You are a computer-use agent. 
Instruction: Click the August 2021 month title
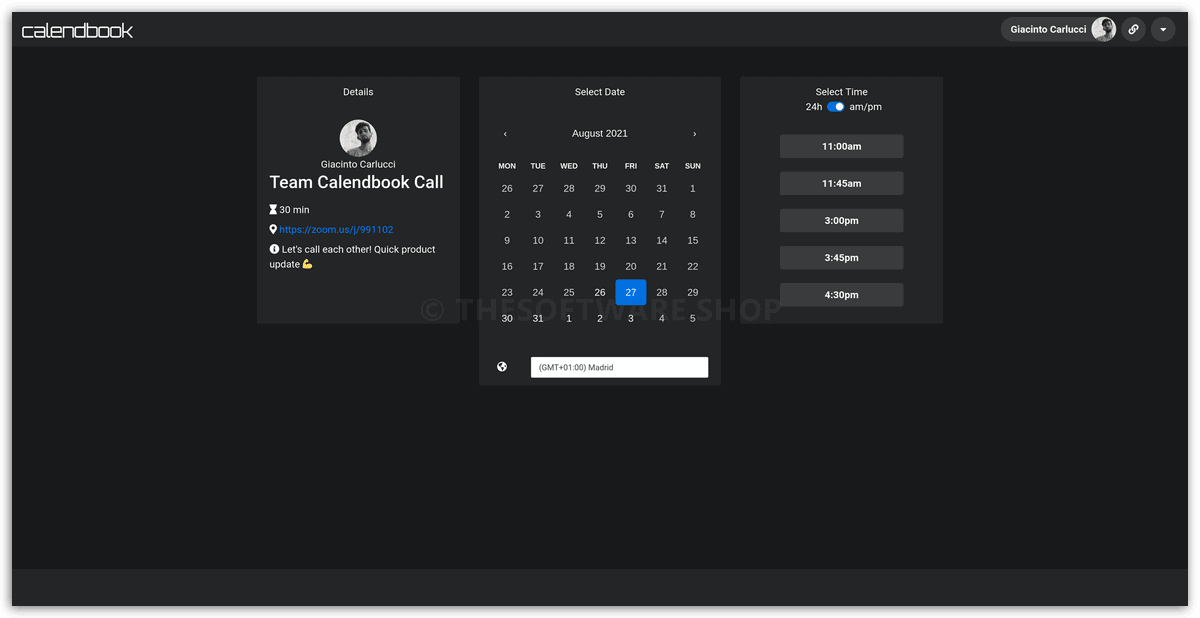[600, 134]
